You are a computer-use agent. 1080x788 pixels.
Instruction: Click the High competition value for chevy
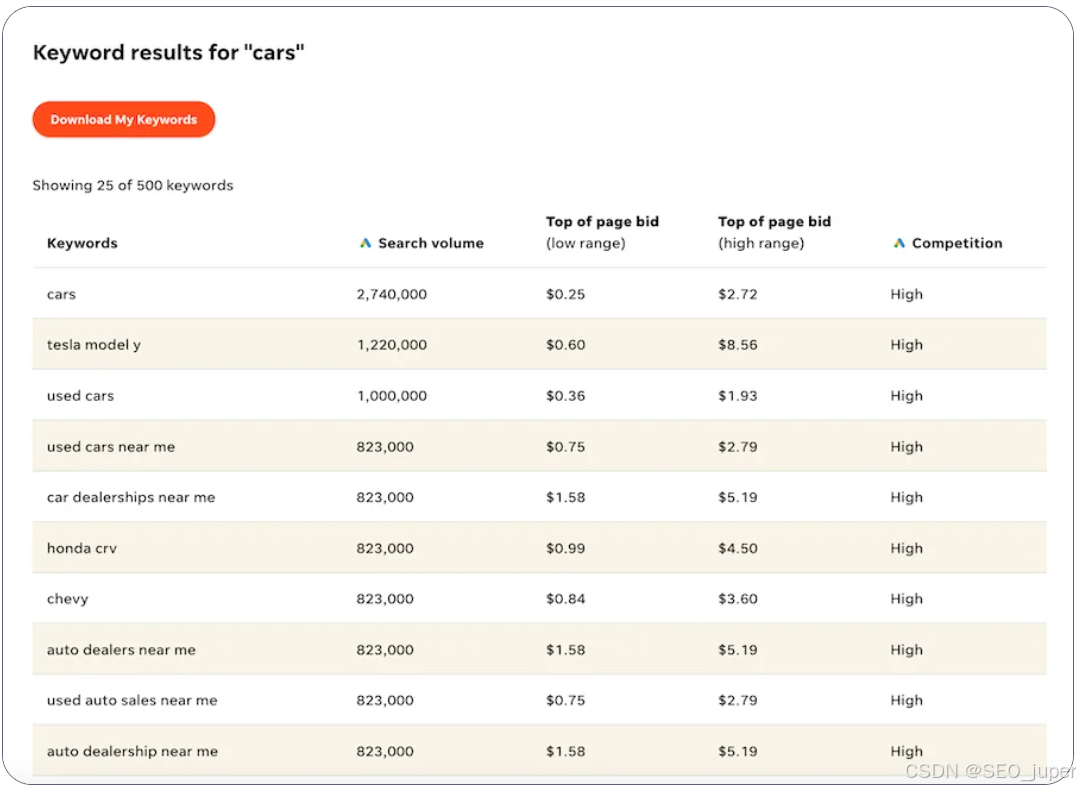point(906,599)
